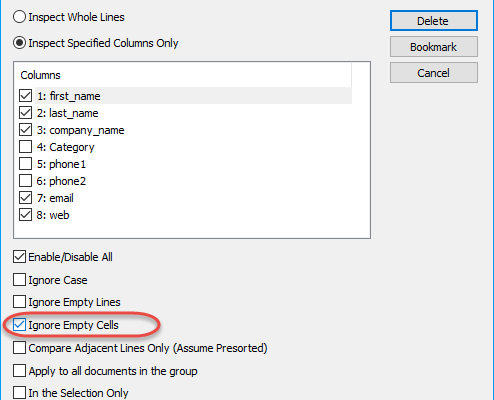Image resolution: width=494 pixels, height=400 pixels.
Task: Uncheck the 3: company_name column
Action: tap(26, 130)
